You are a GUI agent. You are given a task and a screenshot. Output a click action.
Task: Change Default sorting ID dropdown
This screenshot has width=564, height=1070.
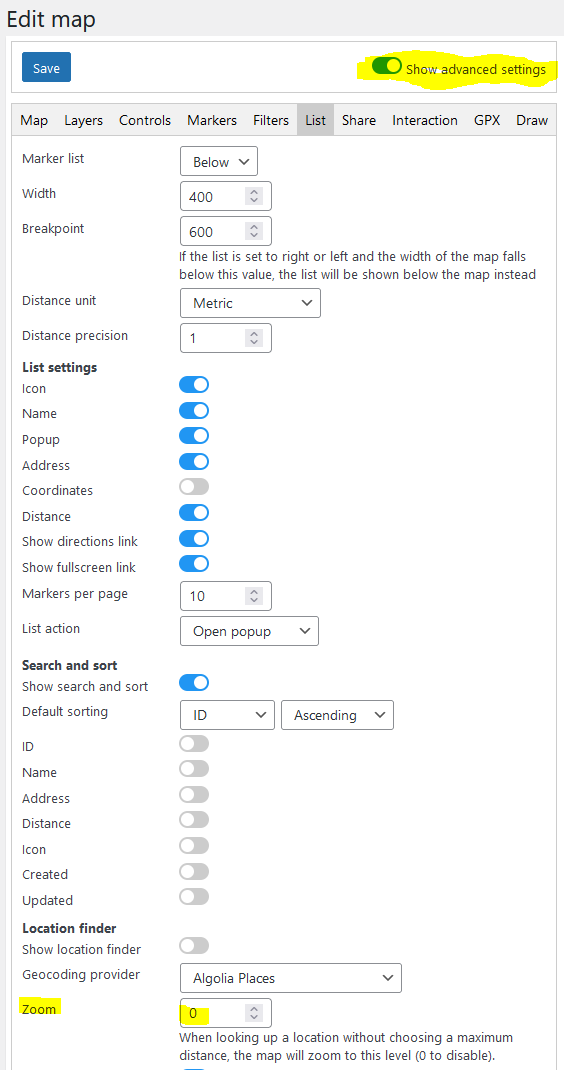[227, 715]
